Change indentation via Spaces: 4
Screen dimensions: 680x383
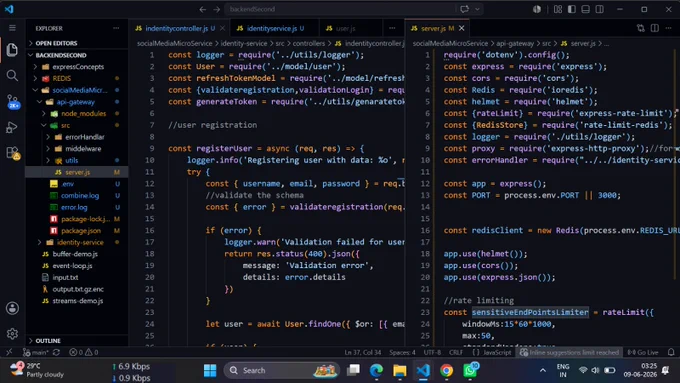pyautogui.click(x=402, y=352)
